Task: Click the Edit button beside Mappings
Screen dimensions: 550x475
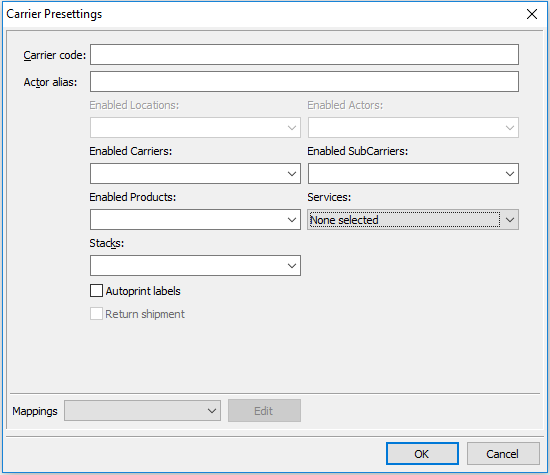Action: pos(264,410)
